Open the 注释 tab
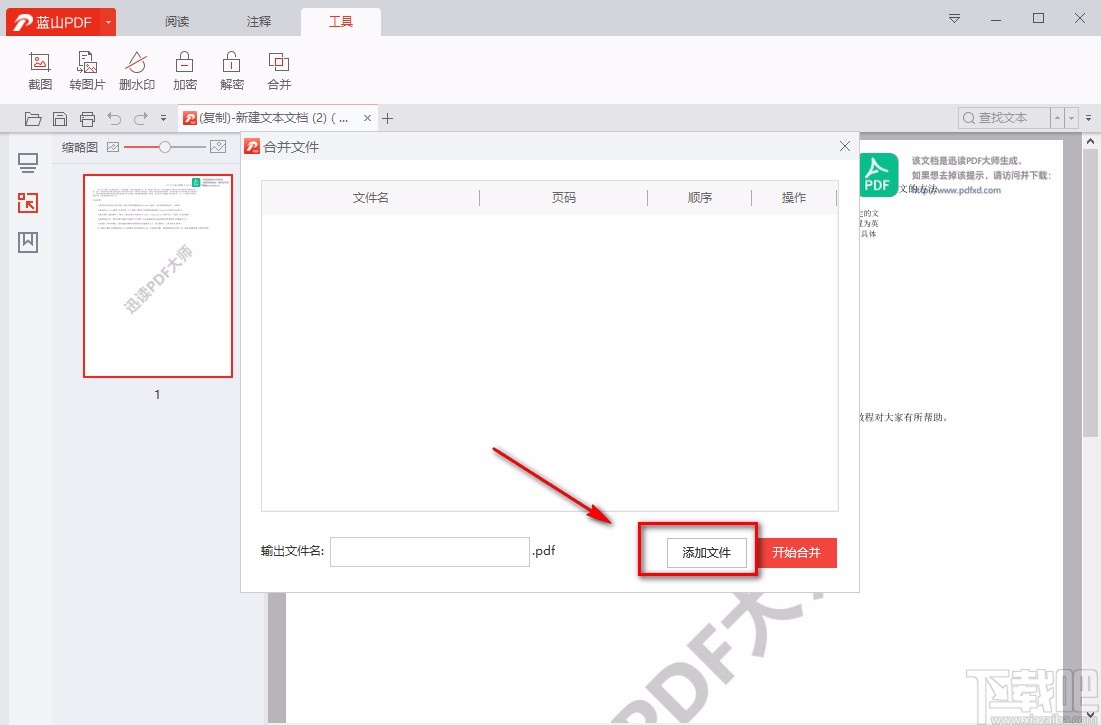This screenshot has height=725, width=1101. 258,22
